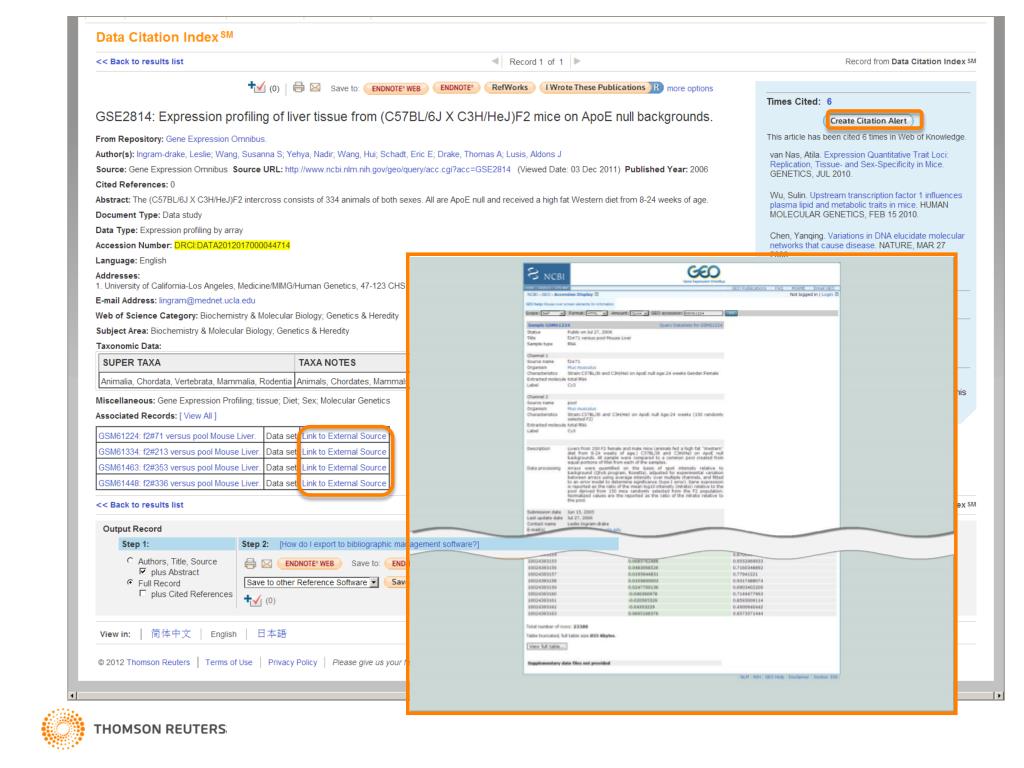This screenshot has height=768, width=1024.
Task: Open author Lusis, Aldons J link
Action: [534, 154]
